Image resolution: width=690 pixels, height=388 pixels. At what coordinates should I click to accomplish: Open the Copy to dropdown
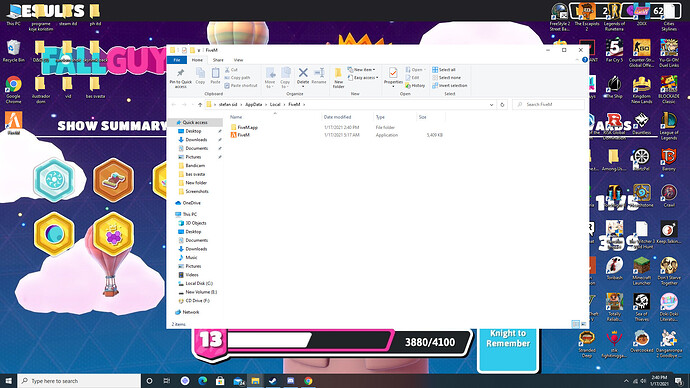click(285, 78)
